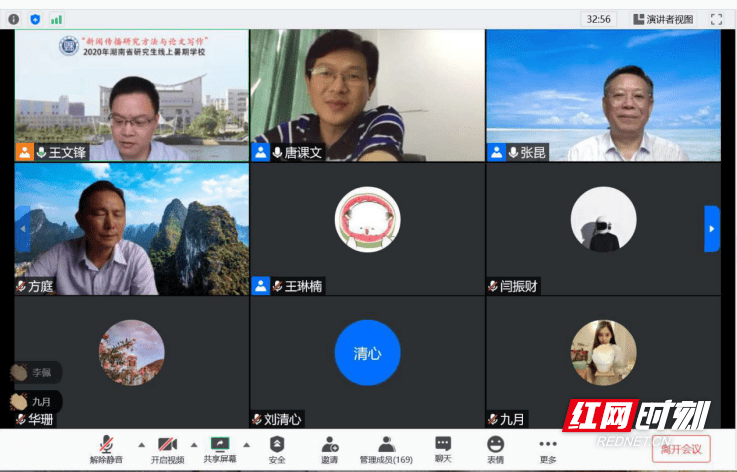
Task: Click 九月's photo avatar
Action: pos(604,353)
